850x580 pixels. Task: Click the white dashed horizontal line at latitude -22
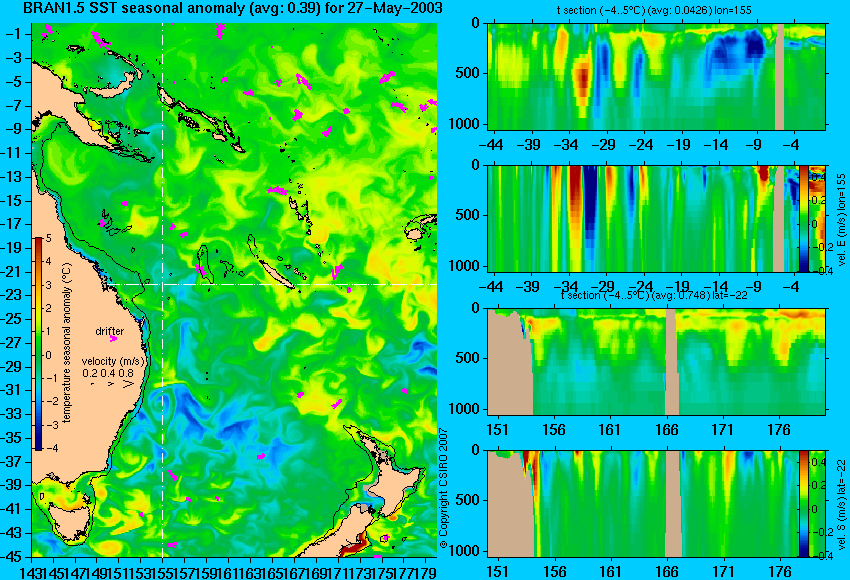[x=272, y=285]
